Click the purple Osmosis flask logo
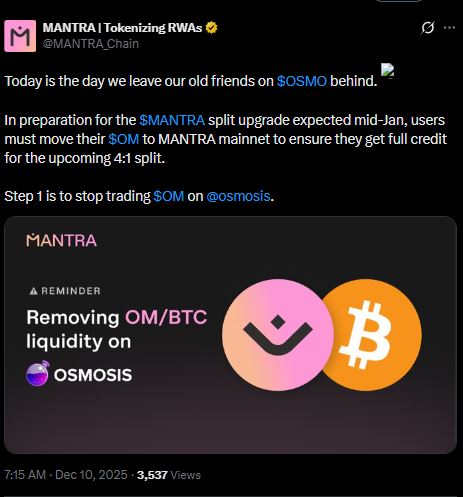 (38, 373)
